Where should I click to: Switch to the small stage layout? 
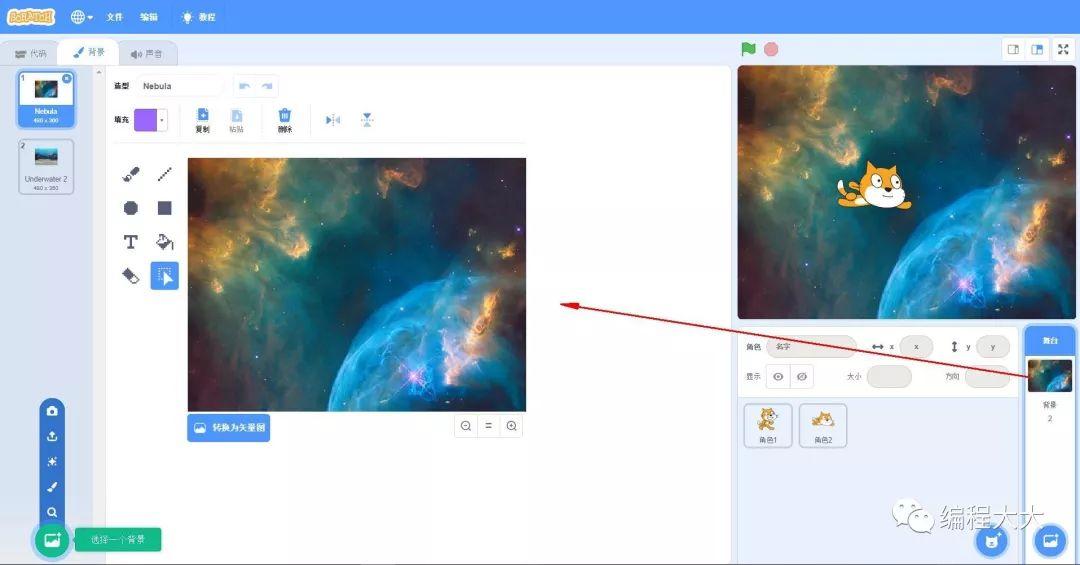point(1013,49)
